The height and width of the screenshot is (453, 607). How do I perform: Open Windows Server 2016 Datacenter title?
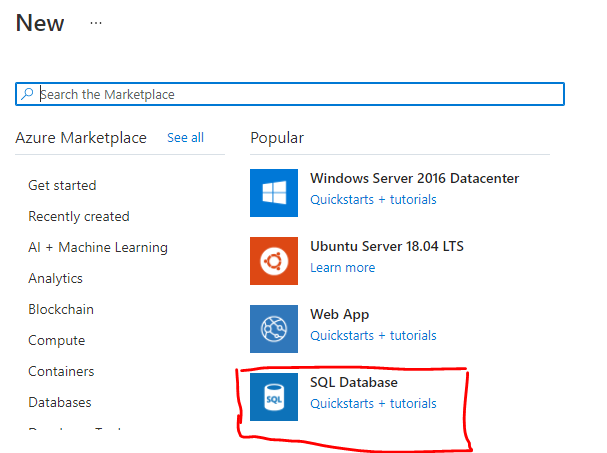click(415, 178)
